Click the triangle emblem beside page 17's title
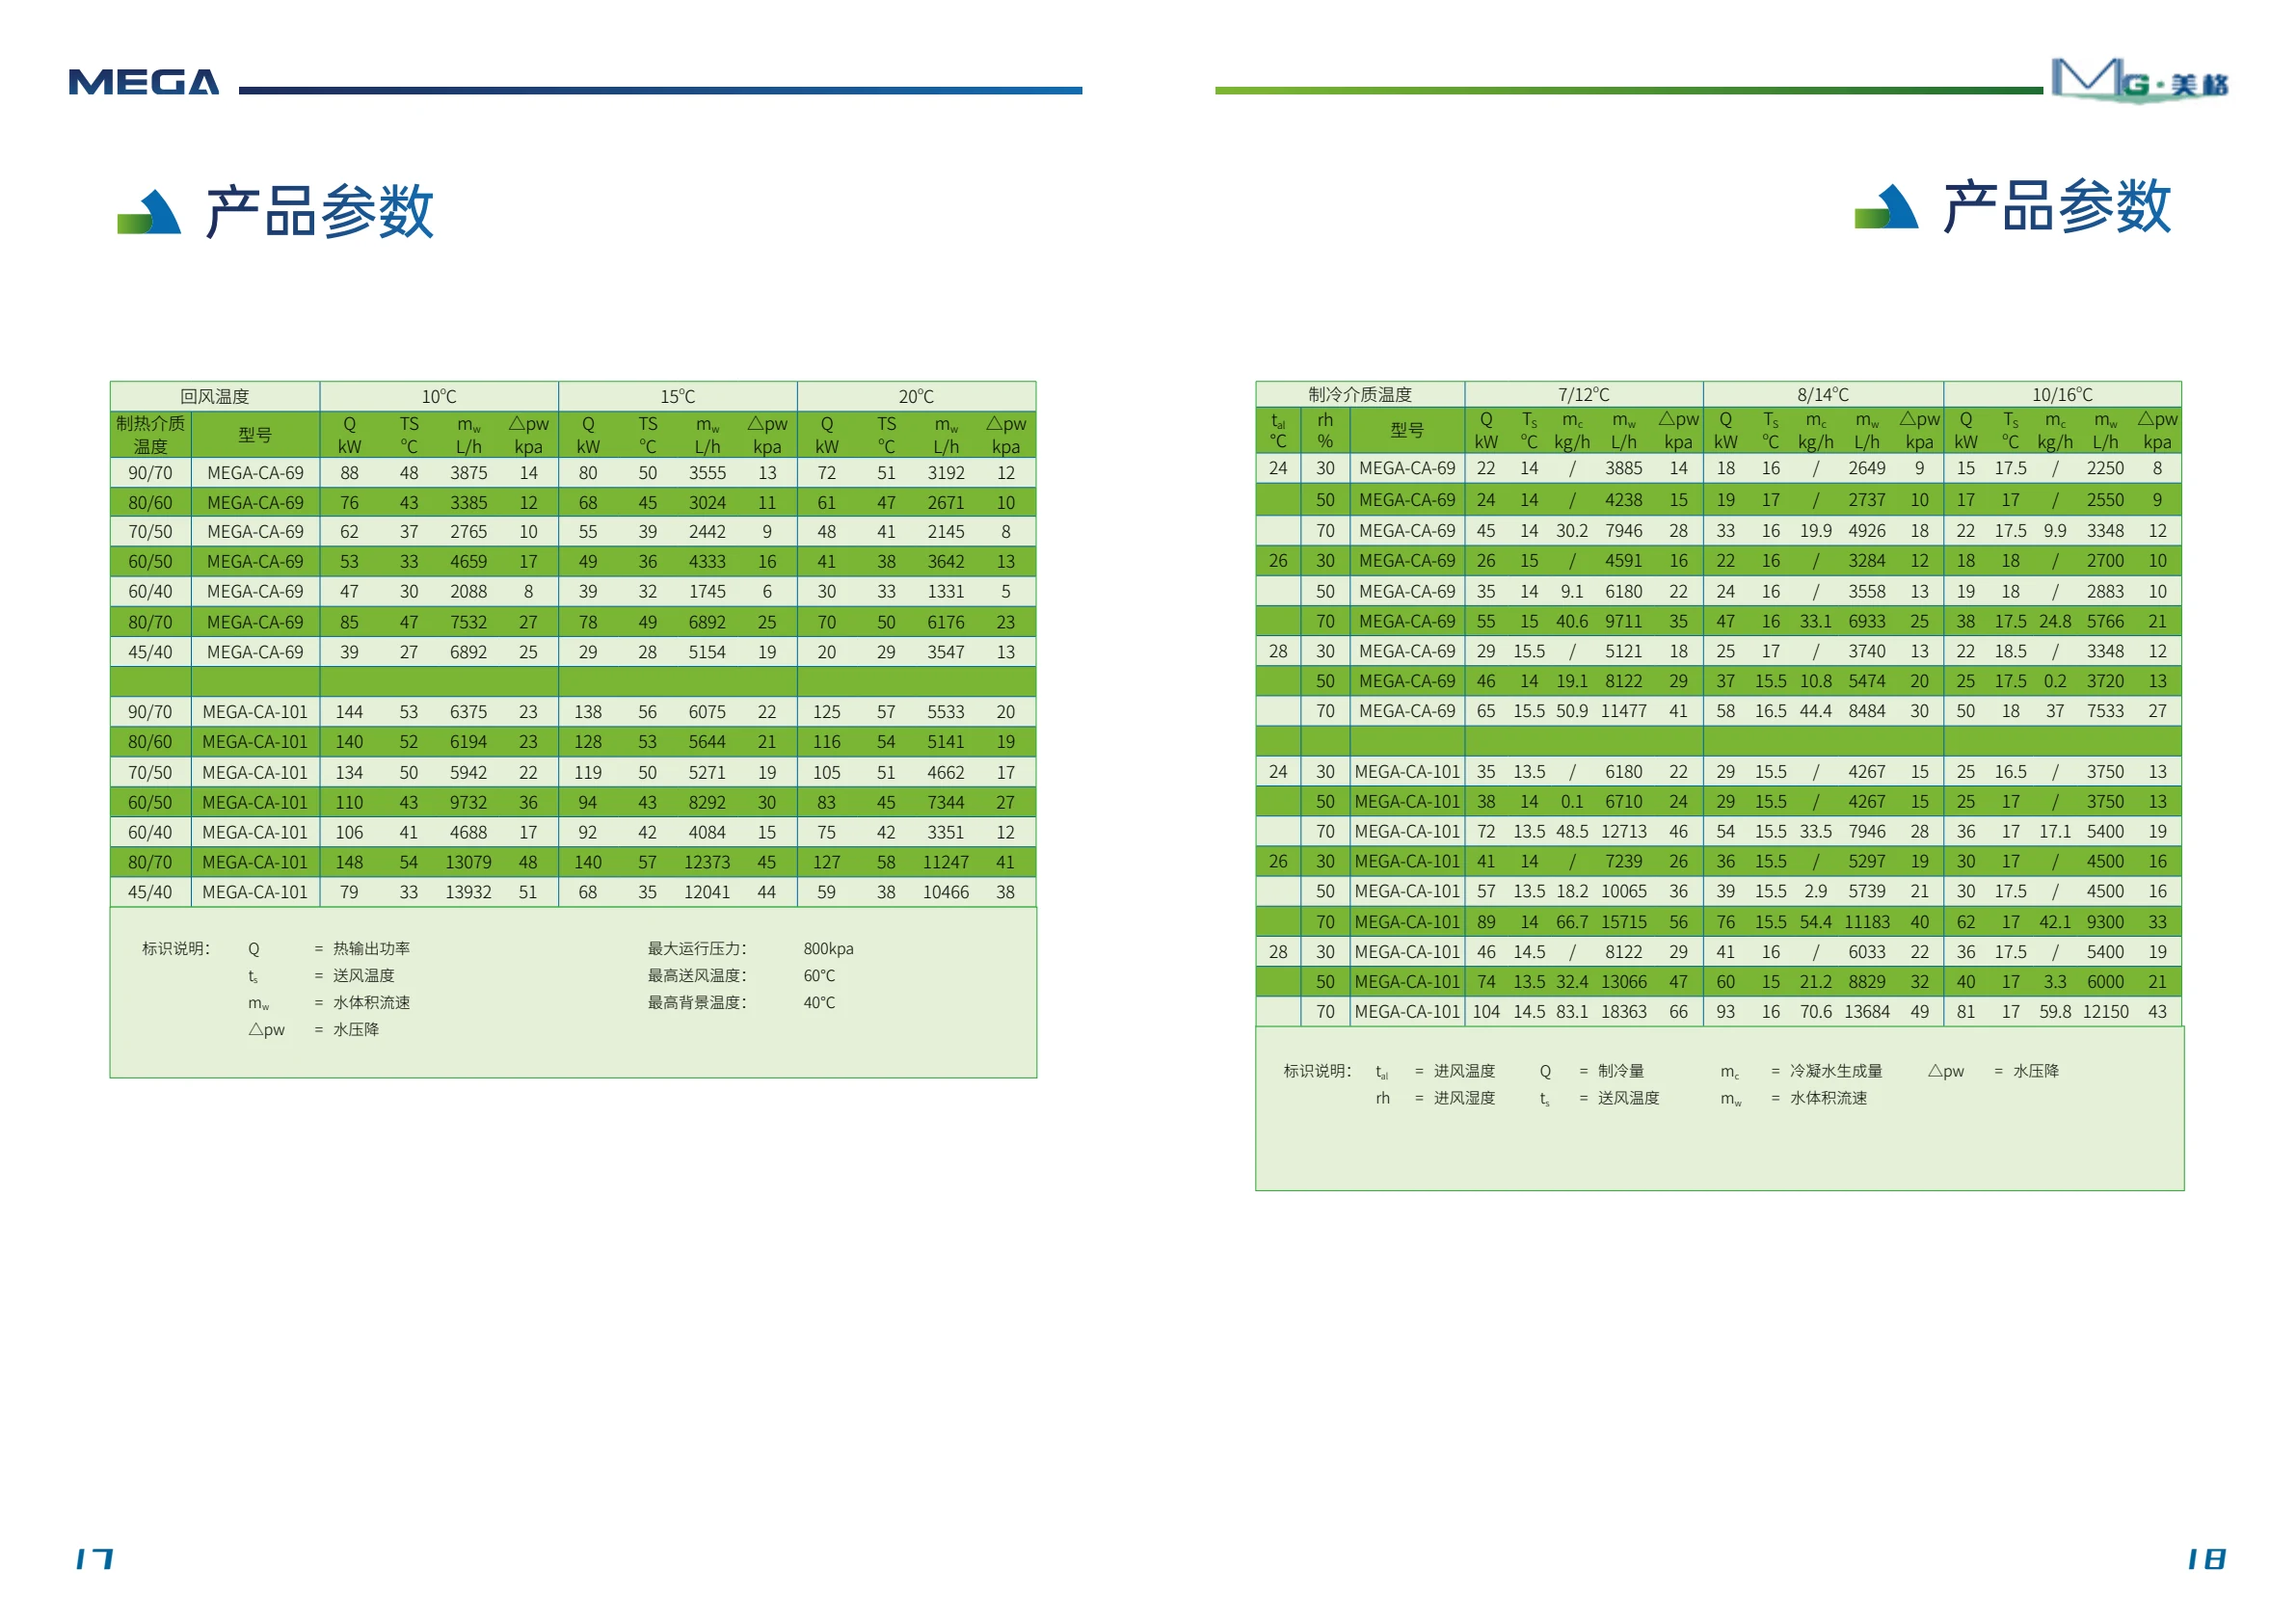 pyautogui.click(x=149, y=211)
